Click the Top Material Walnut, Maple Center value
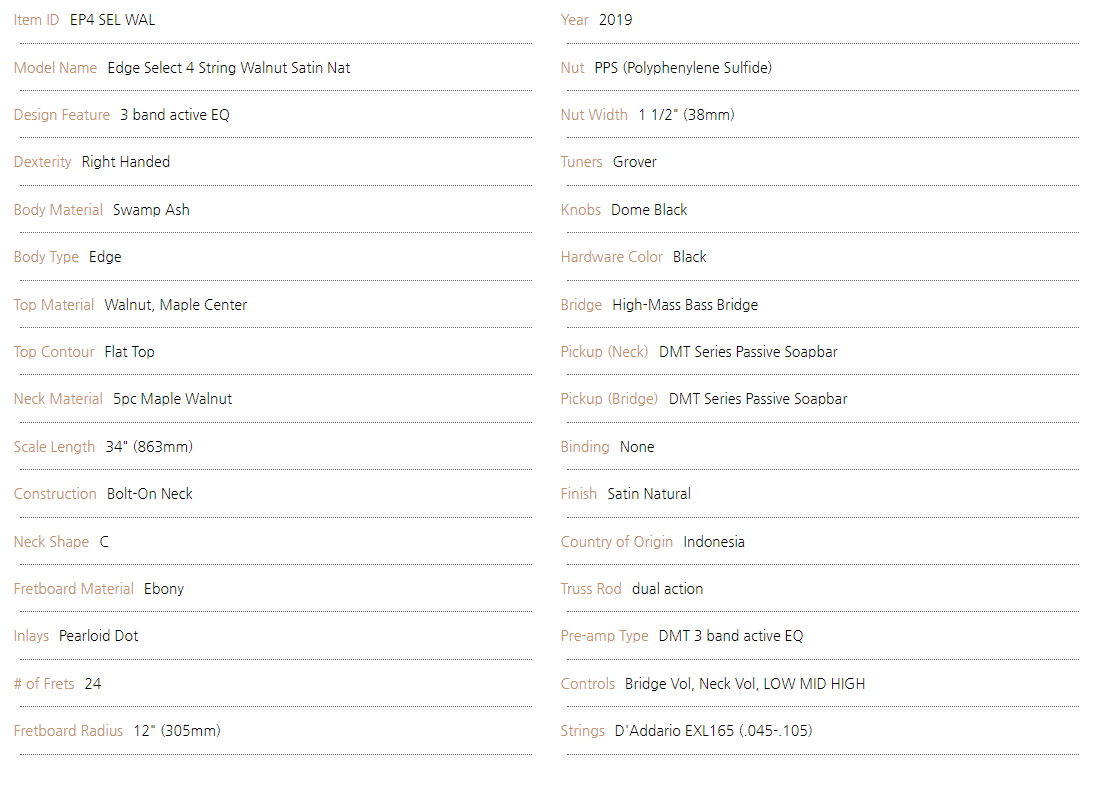Viewport: 1106px width, 790px height. 176,305
